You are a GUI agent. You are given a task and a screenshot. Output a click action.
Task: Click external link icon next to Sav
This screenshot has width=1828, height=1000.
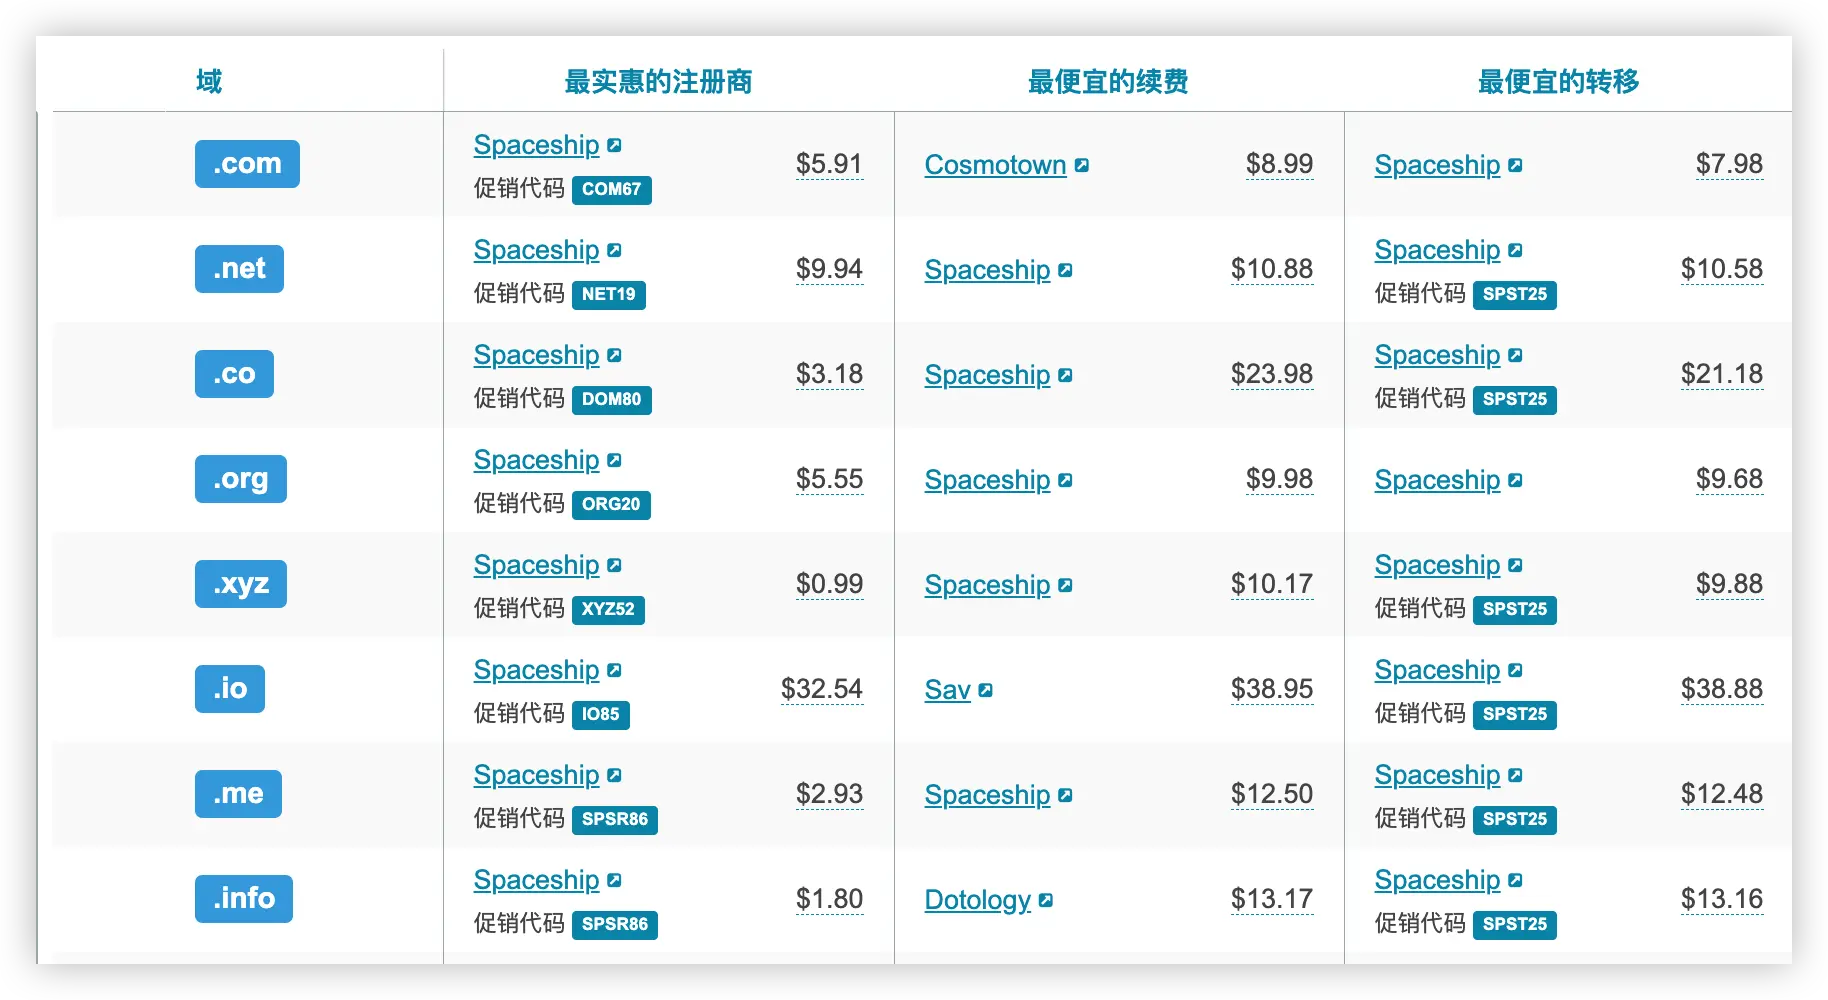[x=986, y=690]
